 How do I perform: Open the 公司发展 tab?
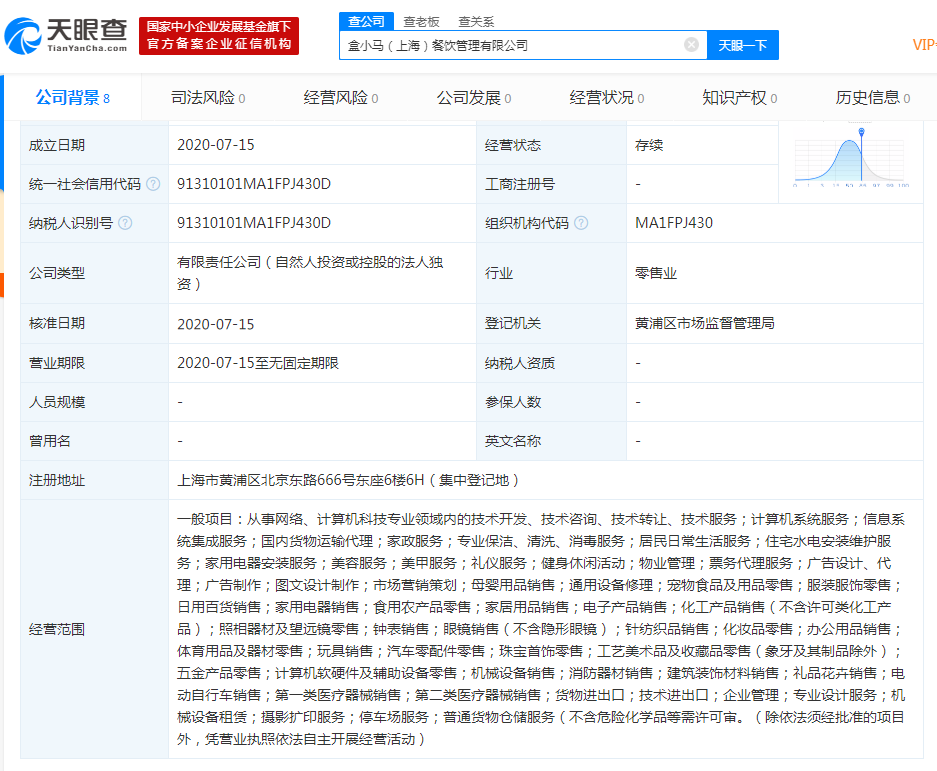[474, 97]
